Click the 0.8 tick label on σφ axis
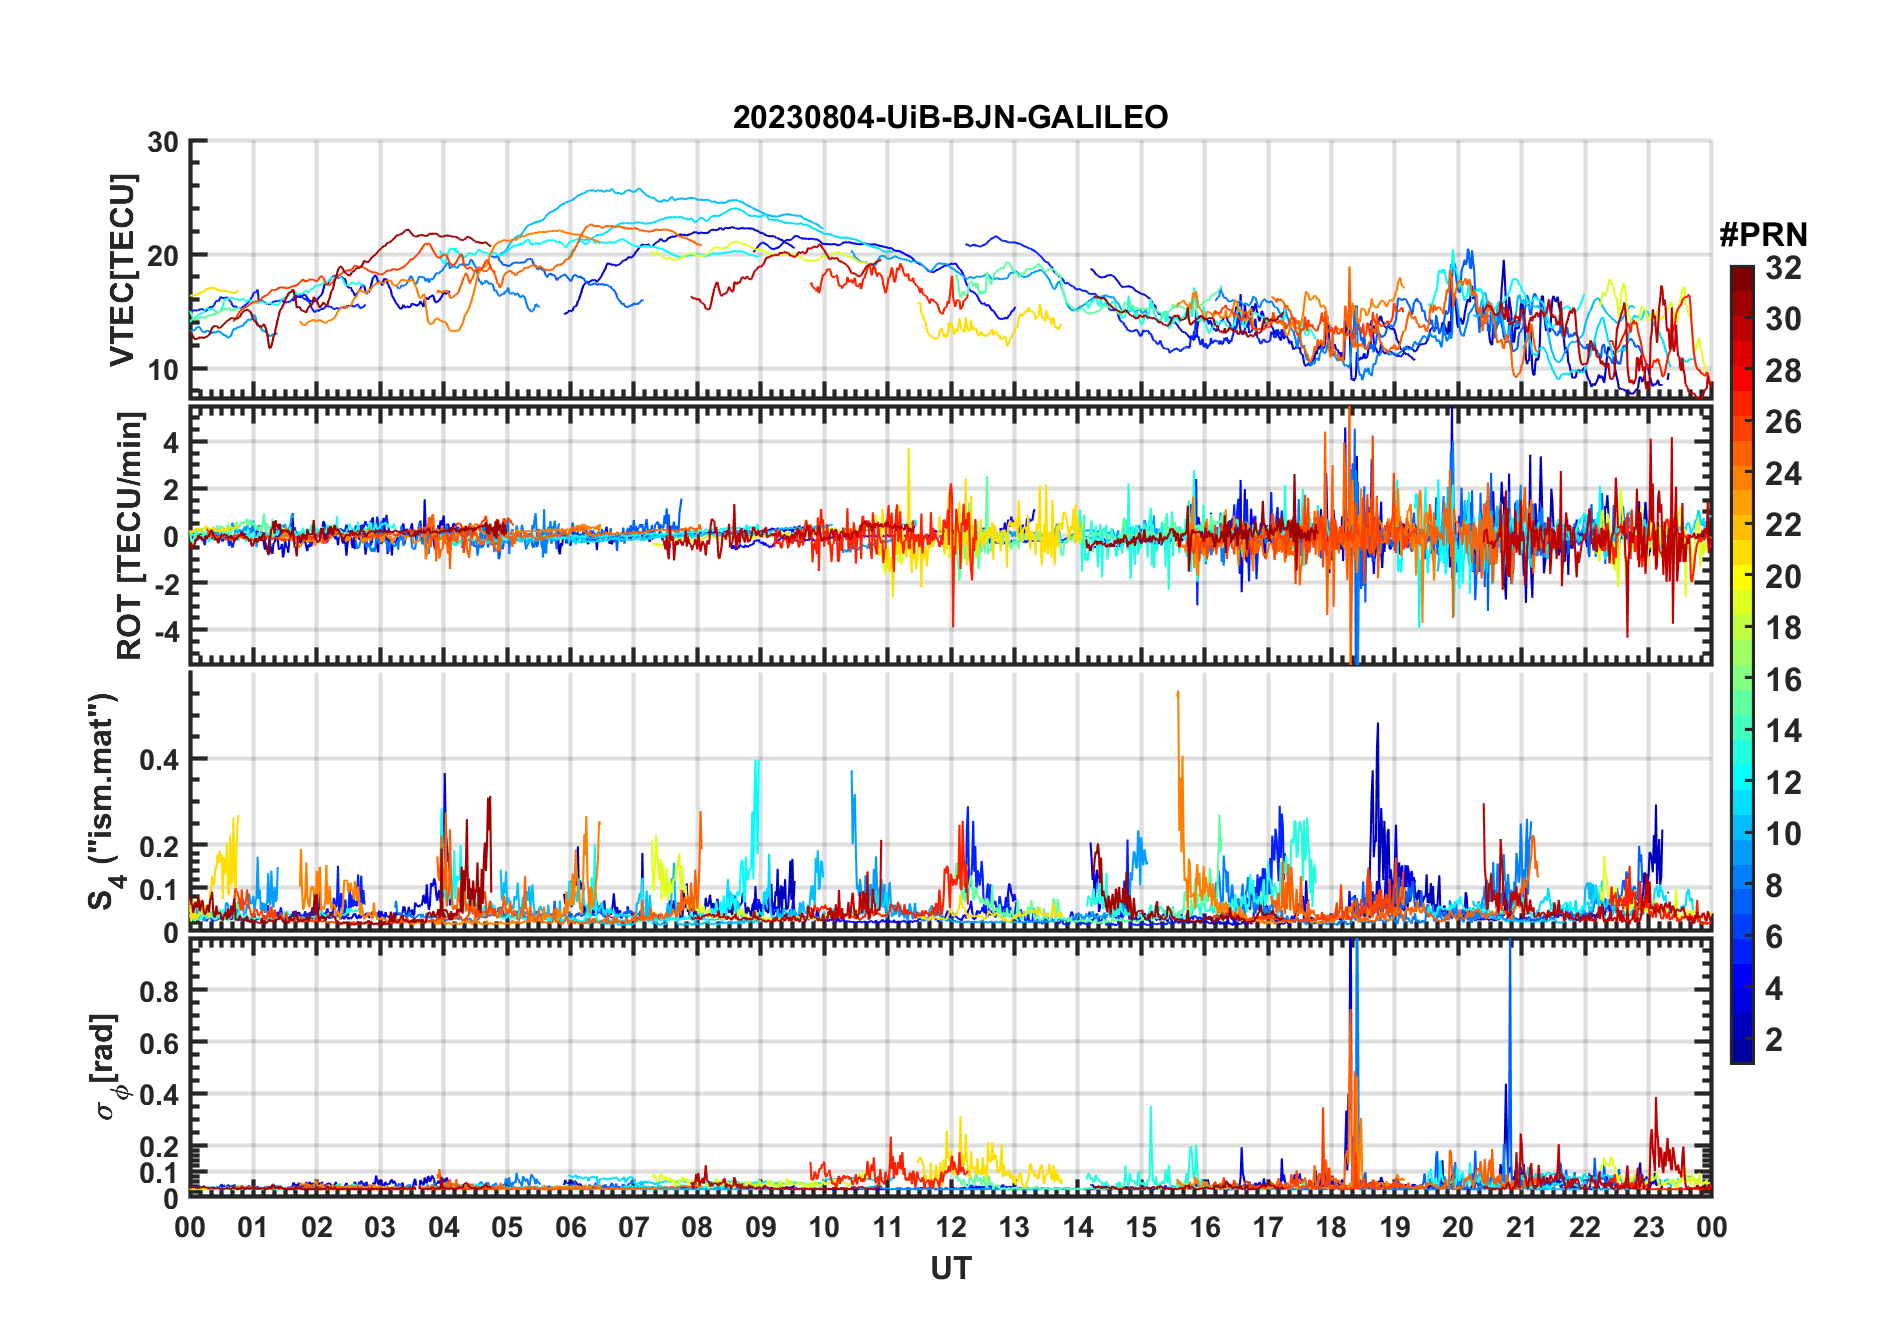 pyautogui.click(x=161, y=991)
